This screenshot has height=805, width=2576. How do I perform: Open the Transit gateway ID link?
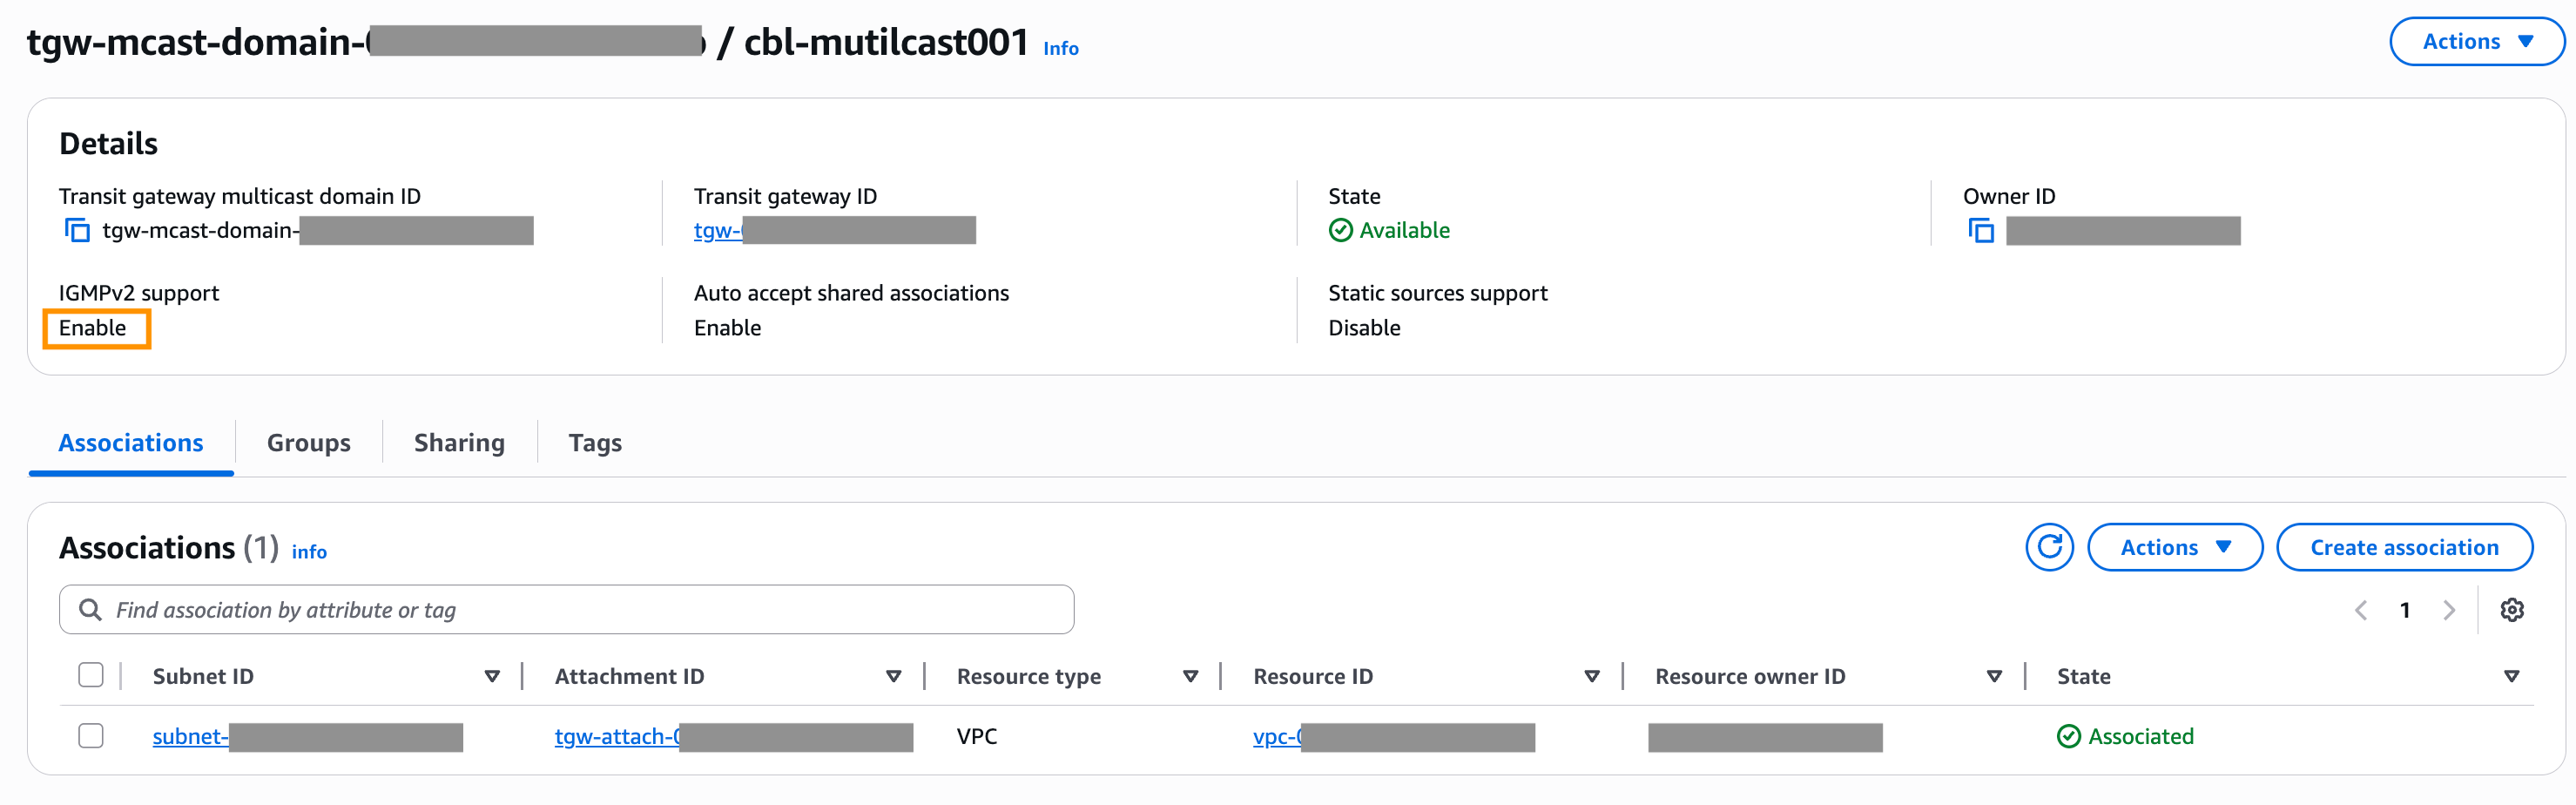coord(717,231)
